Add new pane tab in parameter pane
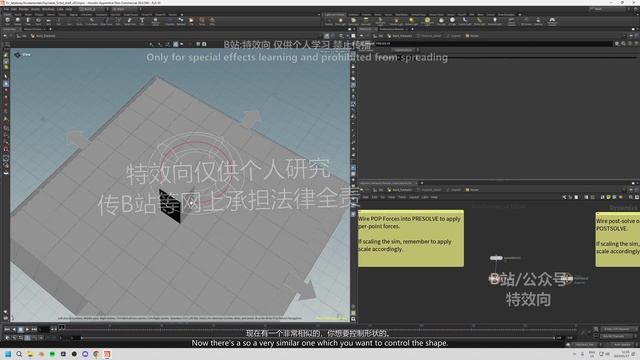This screenshot has width=640, height=360. 412,29
